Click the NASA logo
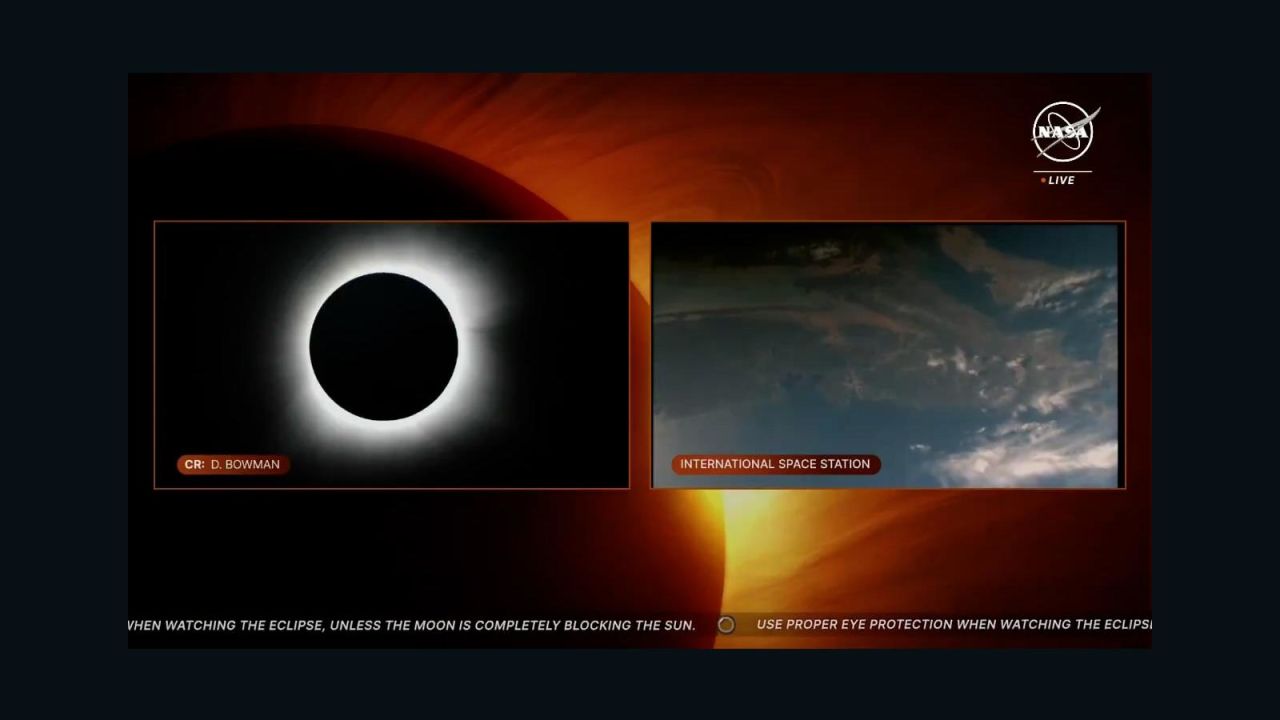Image resolution: width=1280 pixels, height=720 pixels. tap(1065, 132)
